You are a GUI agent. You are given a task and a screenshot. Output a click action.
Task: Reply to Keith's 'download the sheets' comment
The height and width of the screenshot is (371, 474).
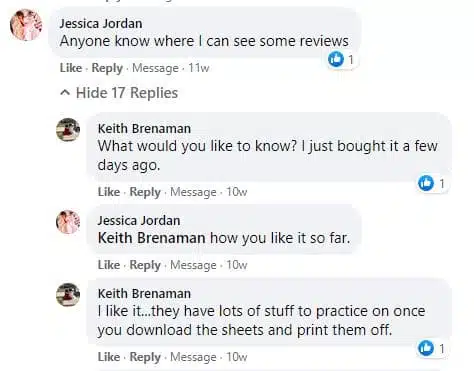point(145,357)
